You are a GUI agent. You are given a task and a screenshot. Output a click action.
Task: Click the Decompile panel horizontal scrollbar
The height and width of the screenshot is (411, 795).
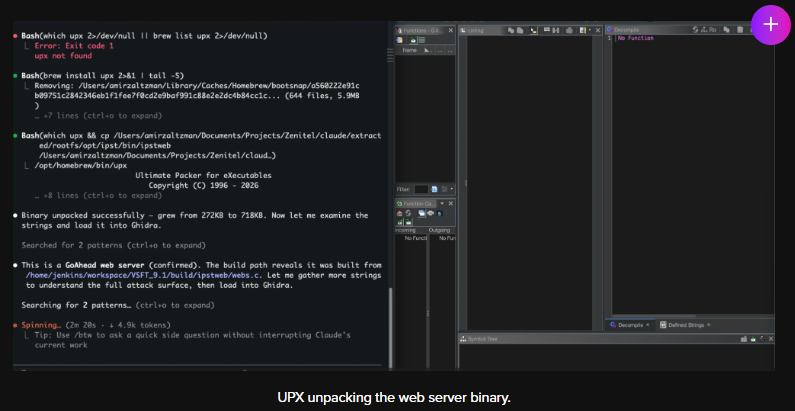654,316
